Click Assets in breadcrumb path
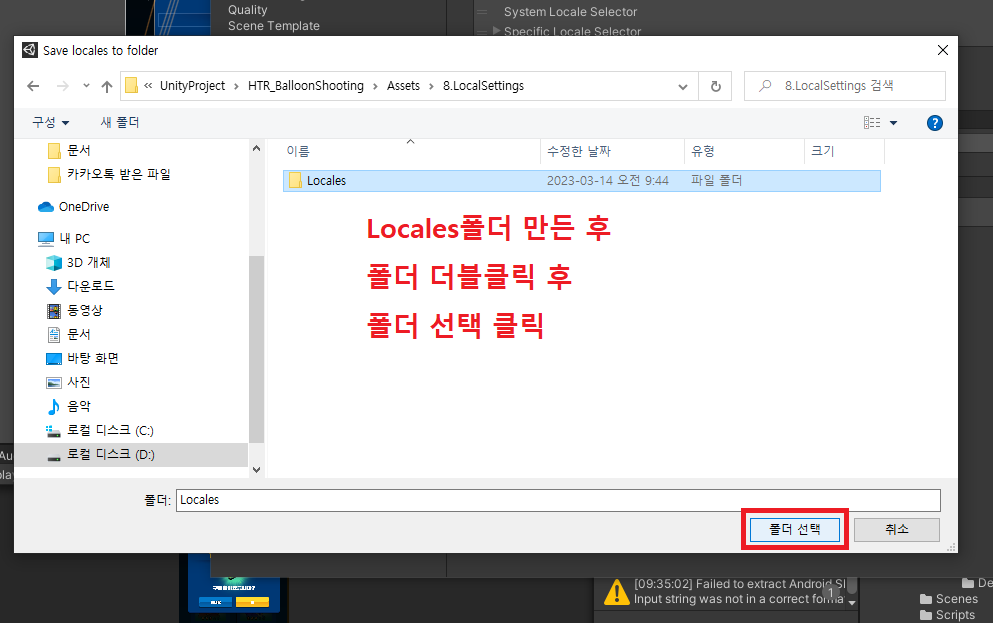This screenshot has width=993, height=623. 403,86
